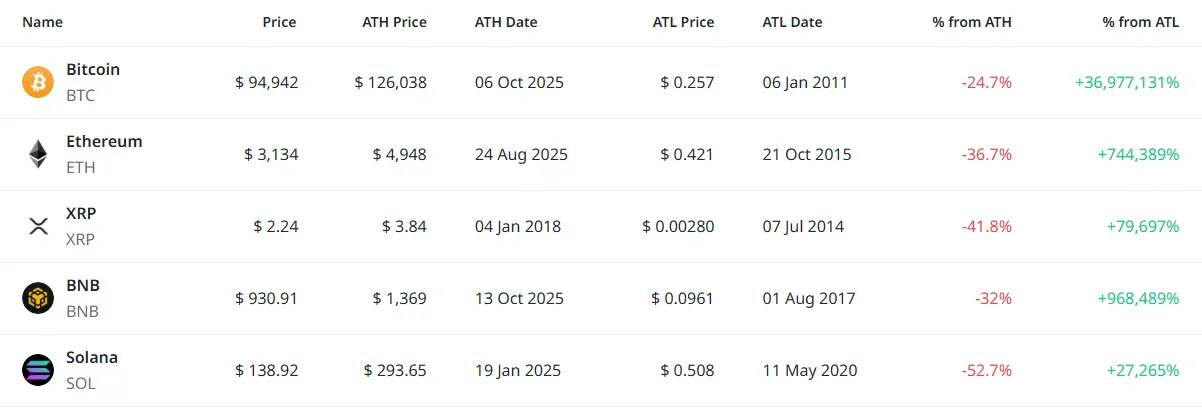Sort by ATH Date column header
Image resolution: width=1202 pixels, height=408 pixels.
pos(506,22)
